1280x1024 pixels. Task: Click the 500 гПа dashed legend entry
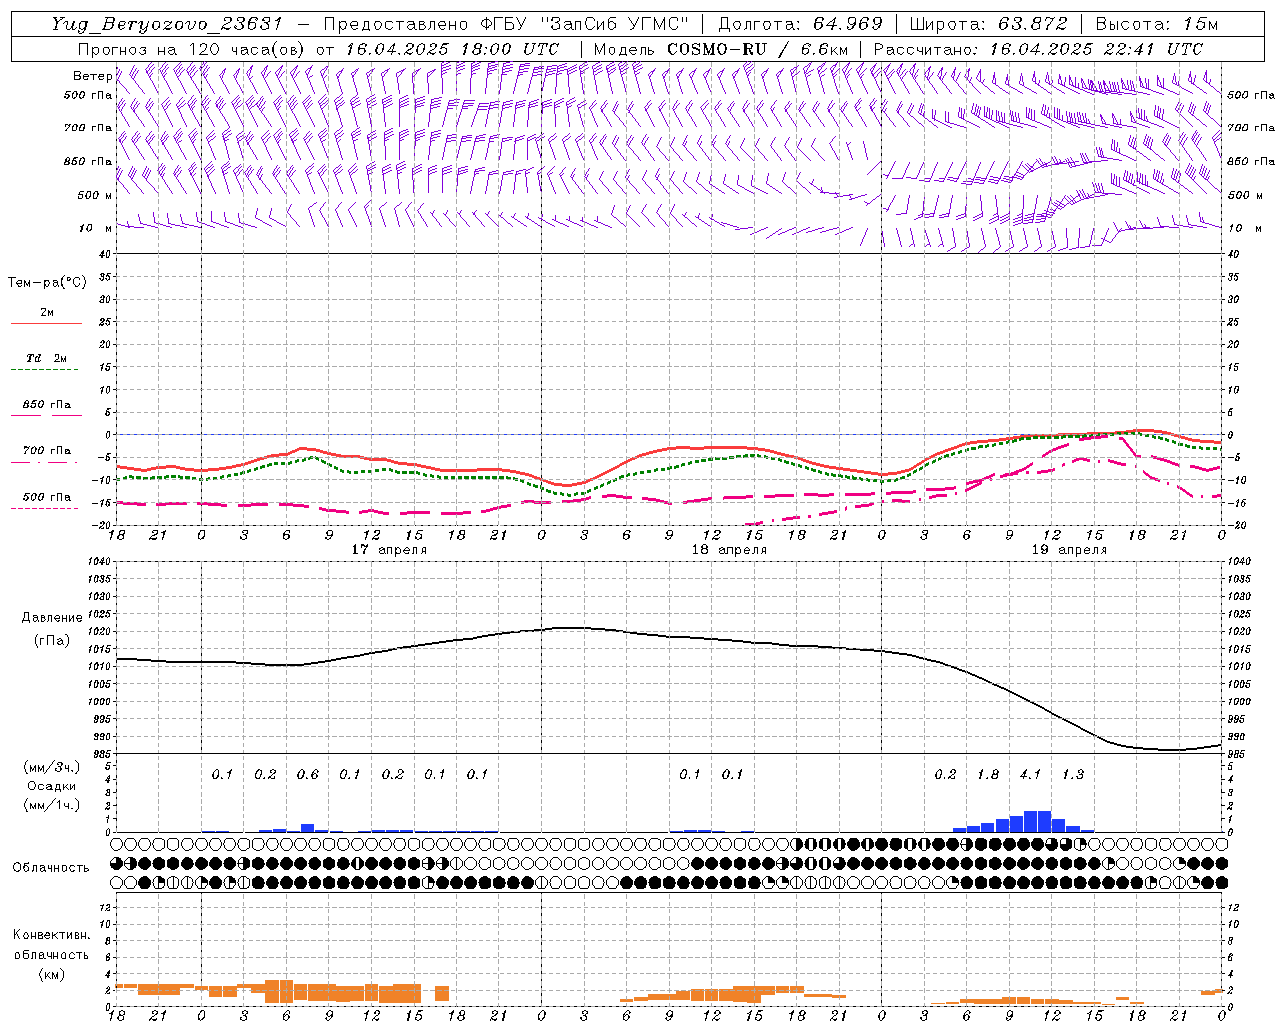[46, 497]
